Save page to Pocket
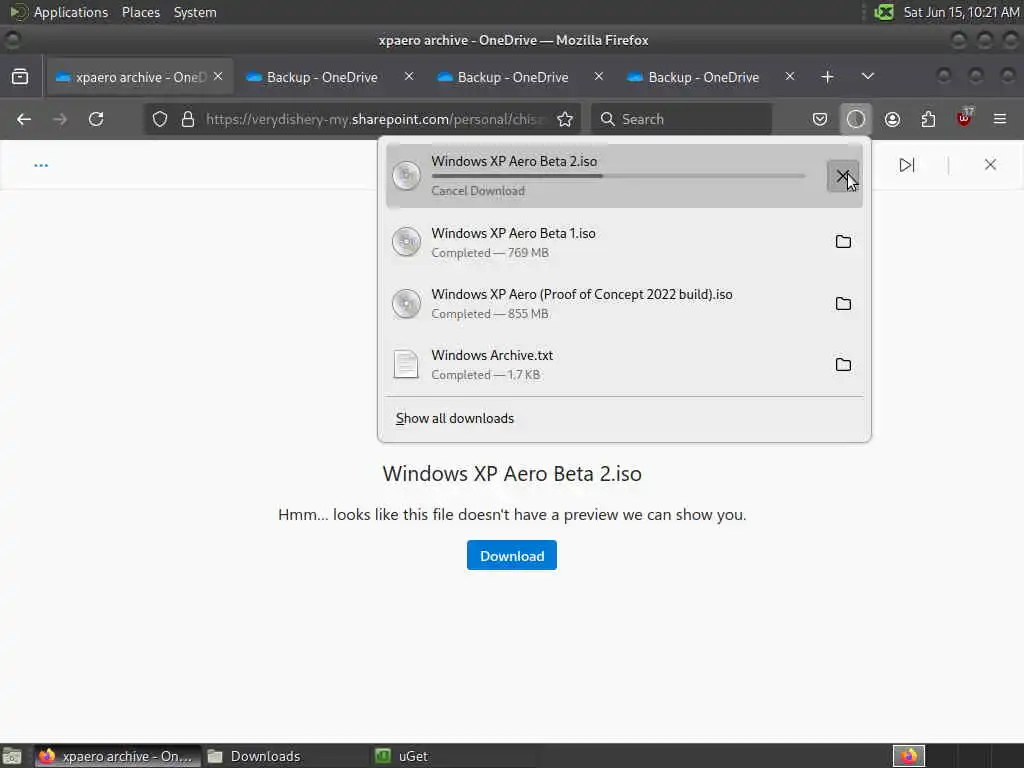The height and width of the screenshot is (768, 1024). (820, 119)
